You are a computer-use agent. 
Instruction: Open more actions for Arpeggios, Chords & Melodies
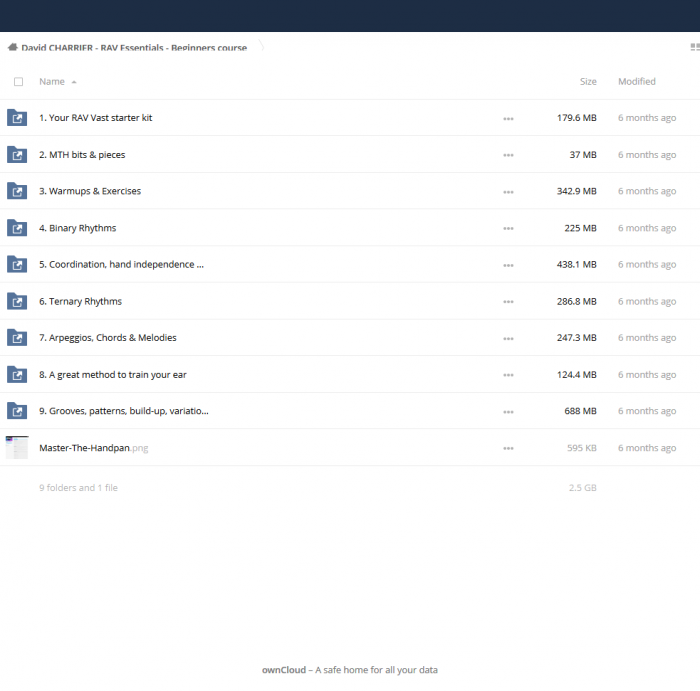point(508,338)
